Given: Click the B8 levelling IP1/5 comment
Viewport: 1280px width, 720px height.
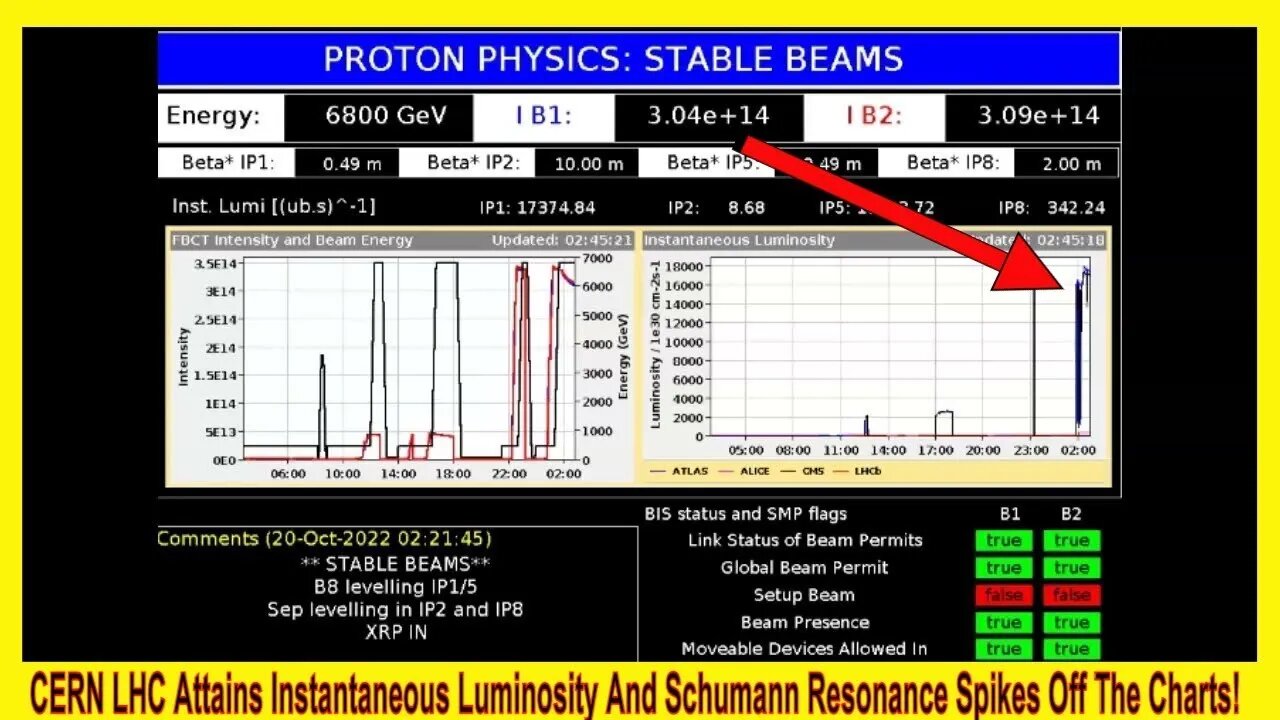Looking at the screenshot, I should 395,587.
